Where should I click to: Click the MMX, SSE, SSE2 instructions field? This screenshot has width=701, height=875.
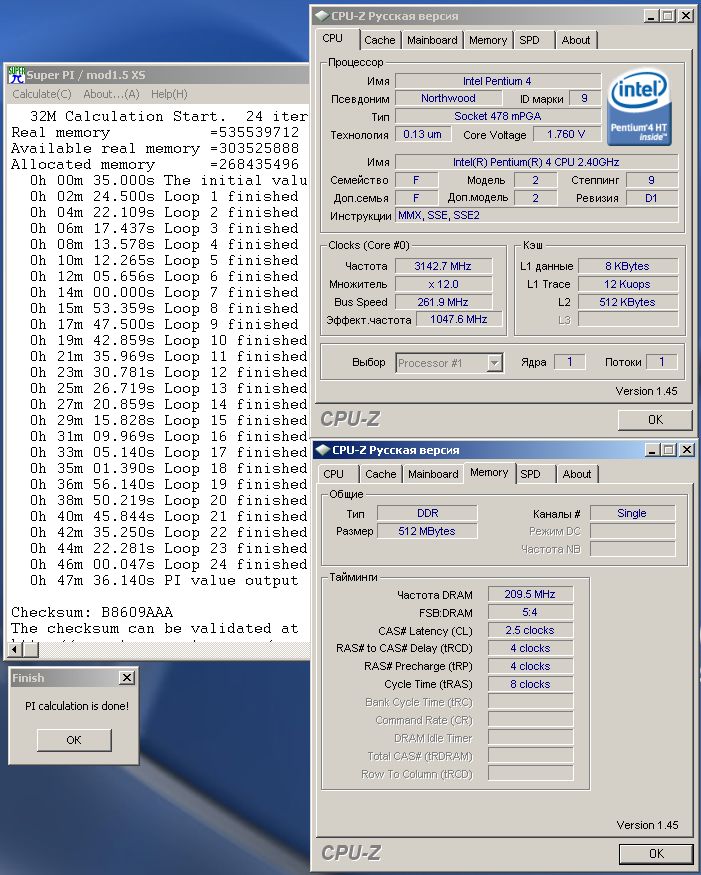536,215
